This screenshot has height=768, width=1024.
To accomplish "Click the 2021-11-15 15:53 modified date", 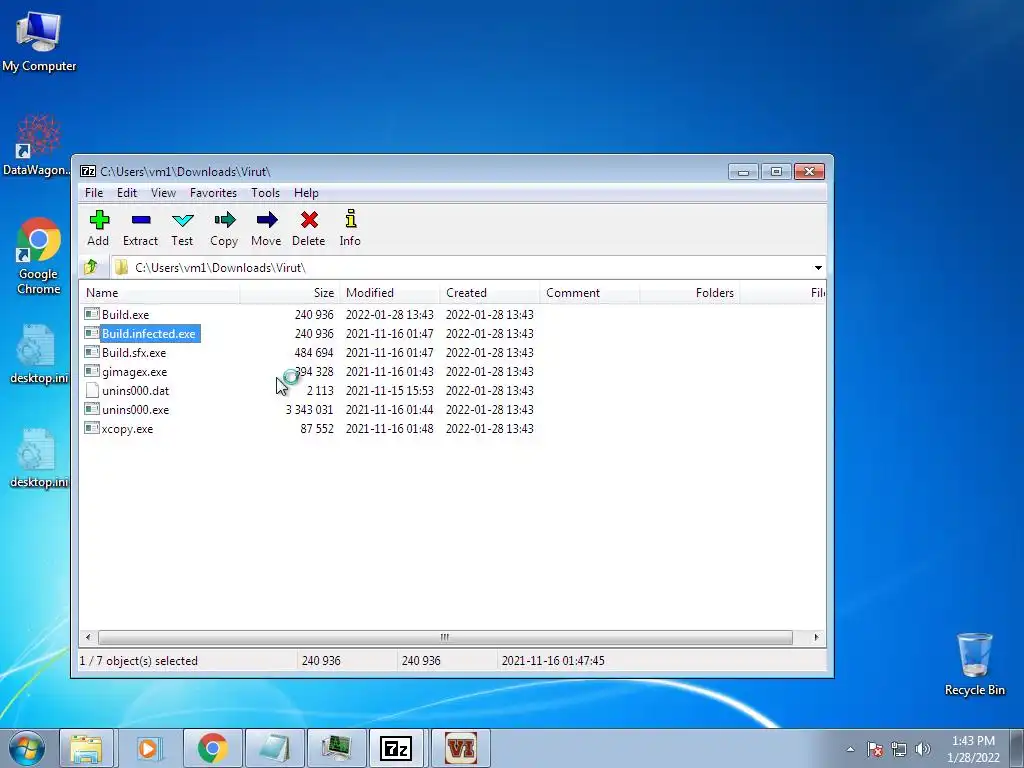I will click(390, 391).
